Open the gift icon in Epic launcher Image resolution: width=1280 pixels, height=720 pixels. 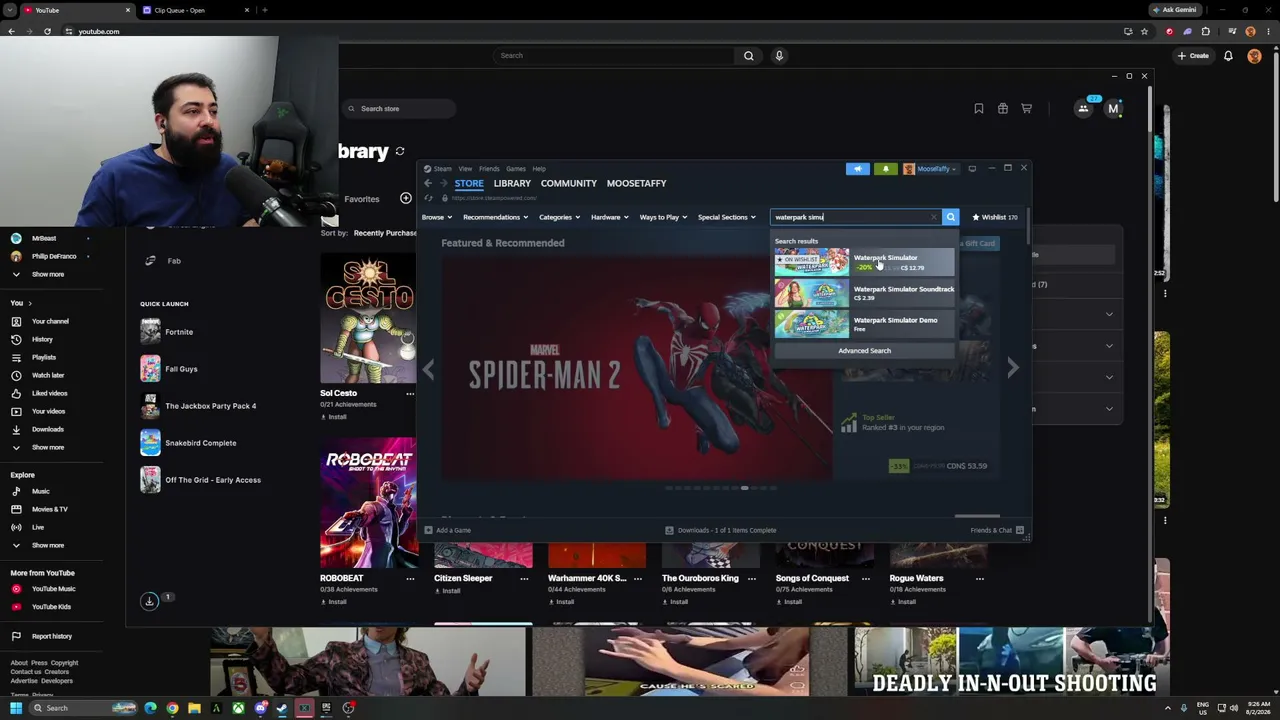pos(1002,108)
